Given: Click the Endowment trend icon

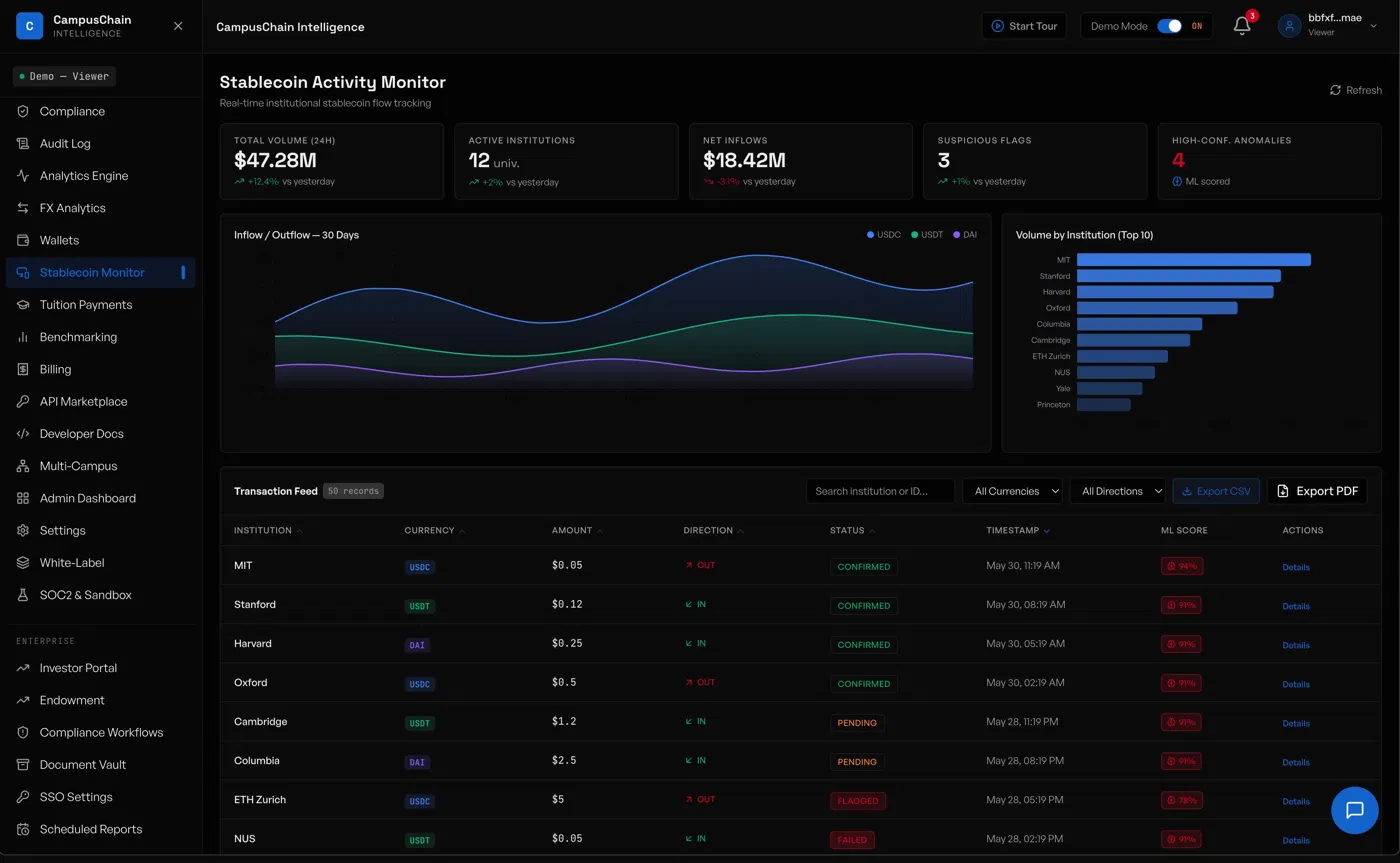Looking at the screenshot, I should pyautogui.click(x=23, y=700).
